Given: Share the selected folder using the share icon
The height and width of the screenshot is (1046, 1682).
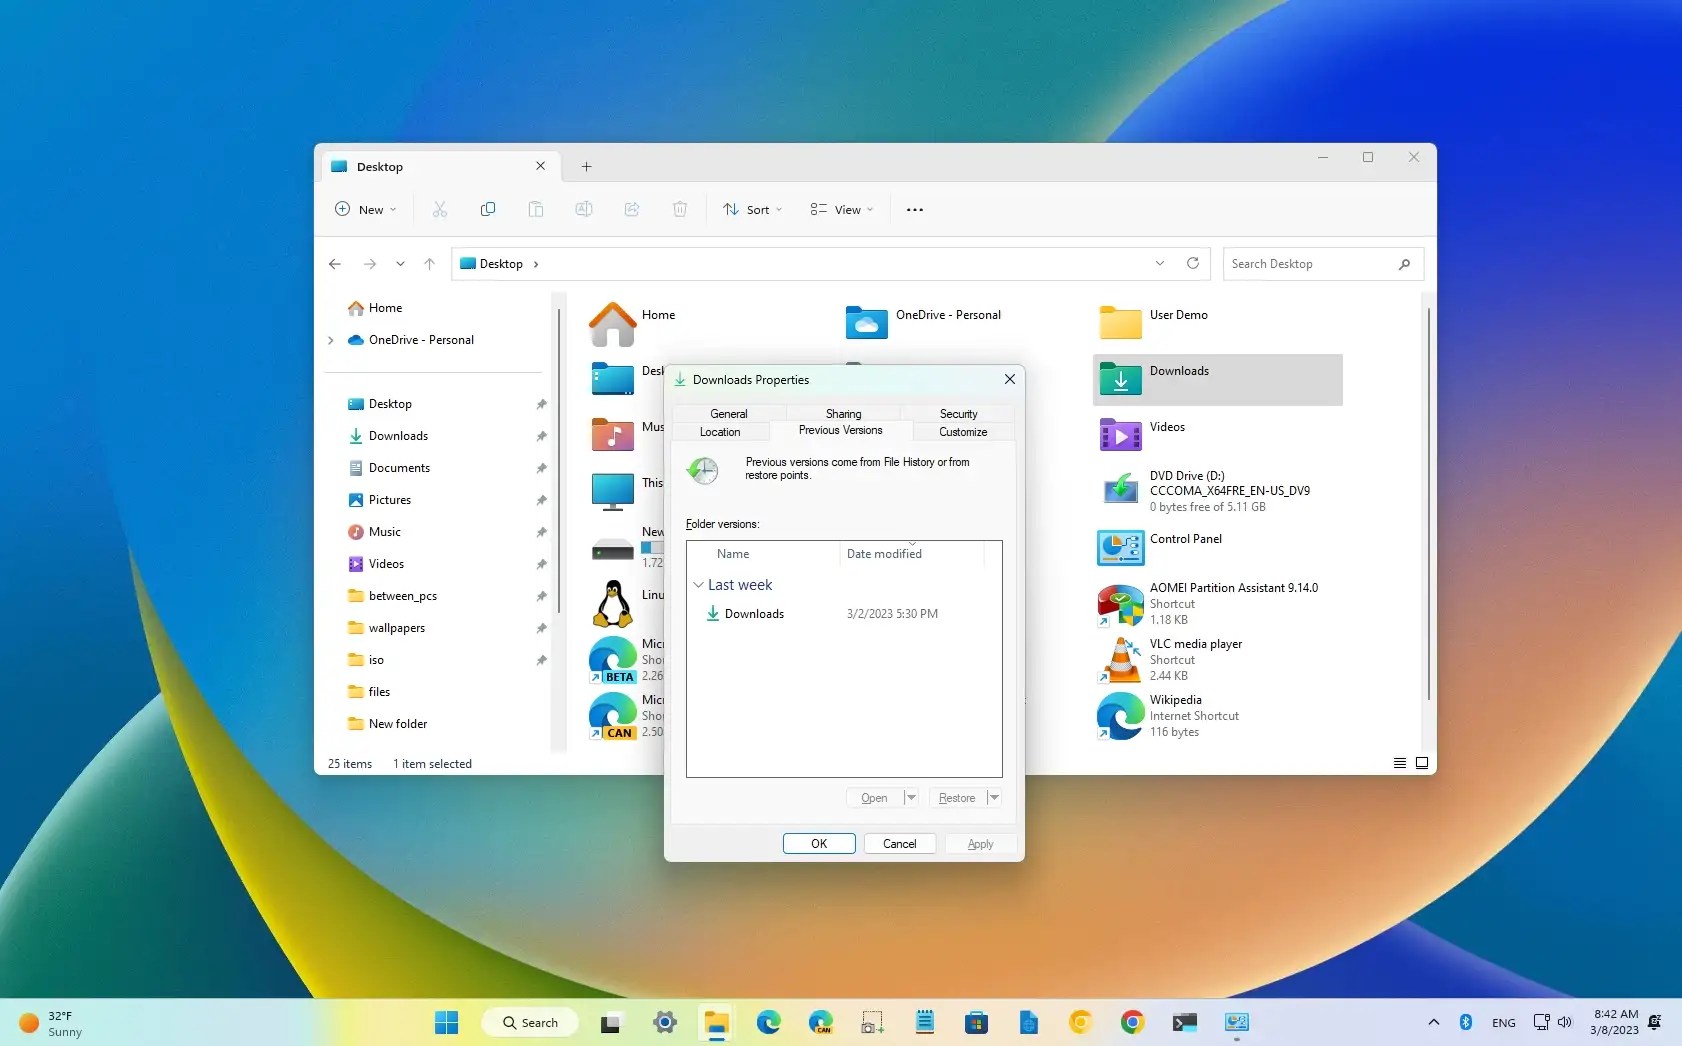Looking at the screenshot, I should click(631, 209).
